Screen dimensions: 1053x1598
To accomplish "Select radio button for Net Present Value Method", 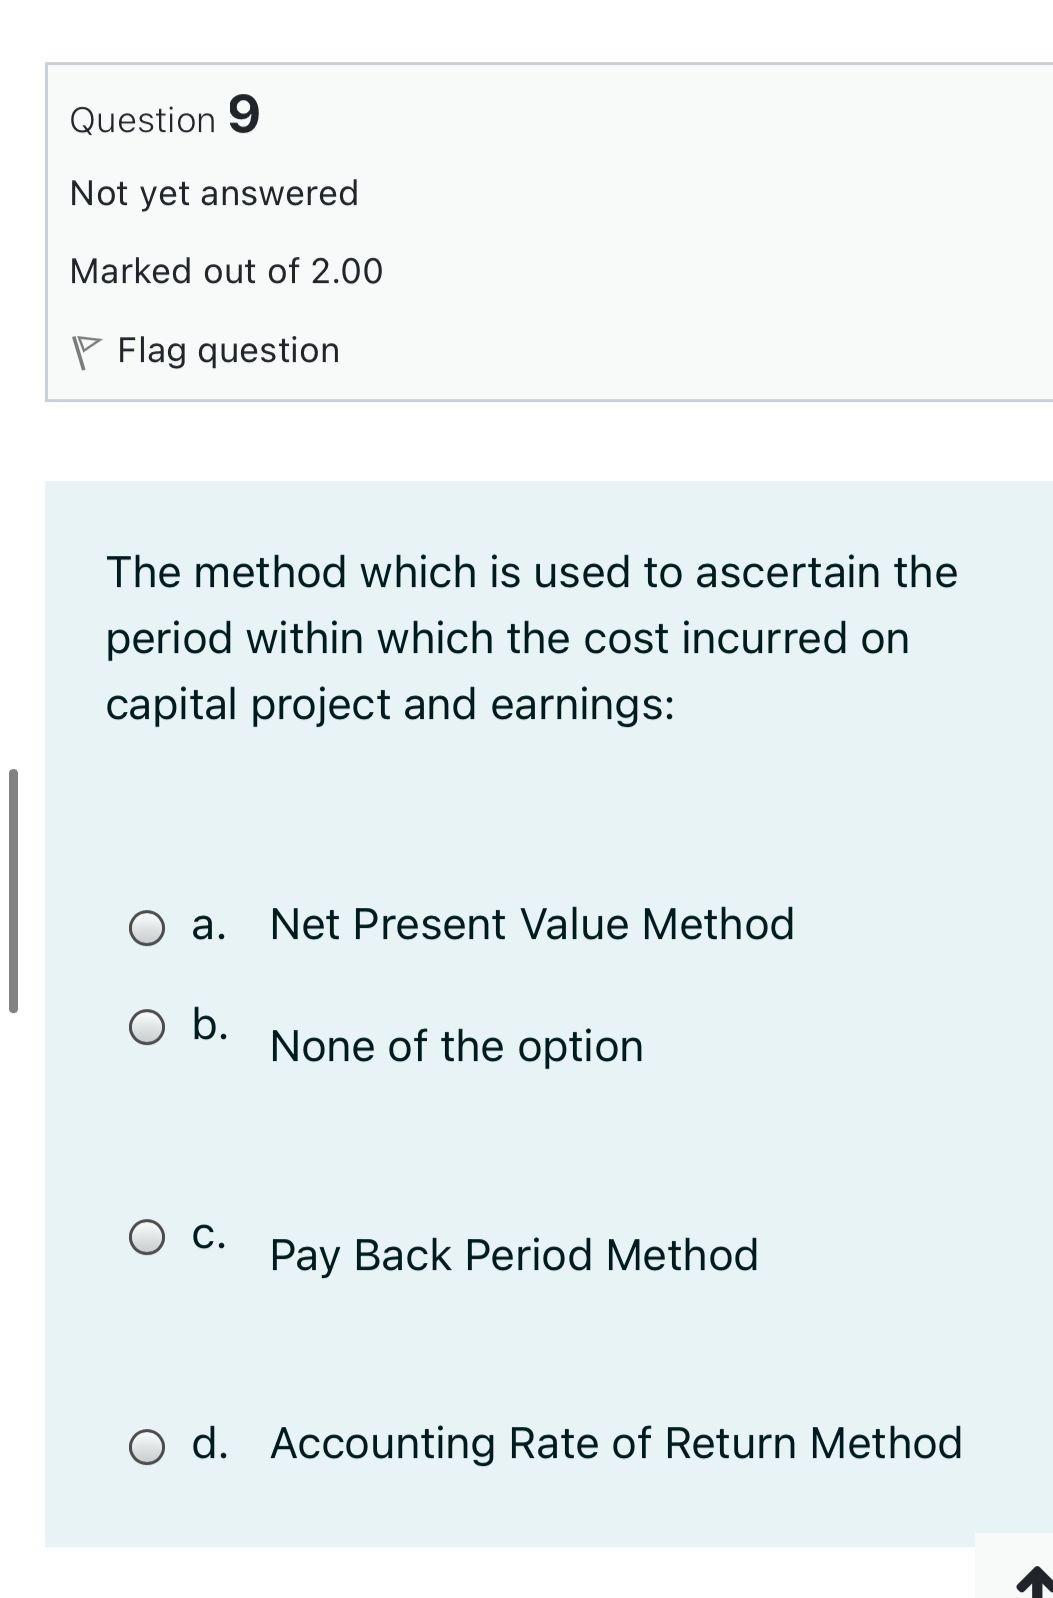I will point(146,929).
